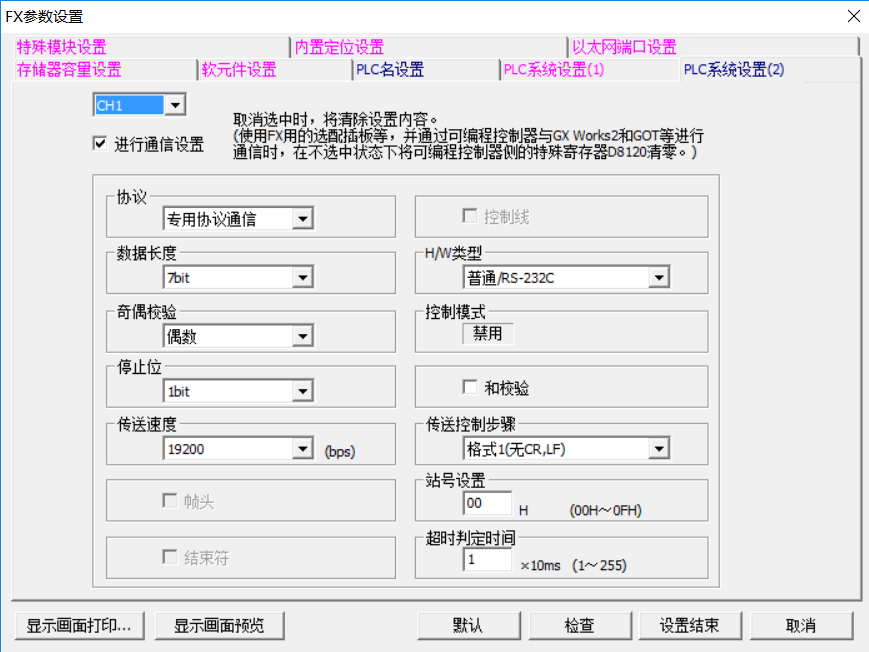Expand the 传送控制步骤 format dropdown
Viewport: 869px width, 652px height.
tap(657, 449)
